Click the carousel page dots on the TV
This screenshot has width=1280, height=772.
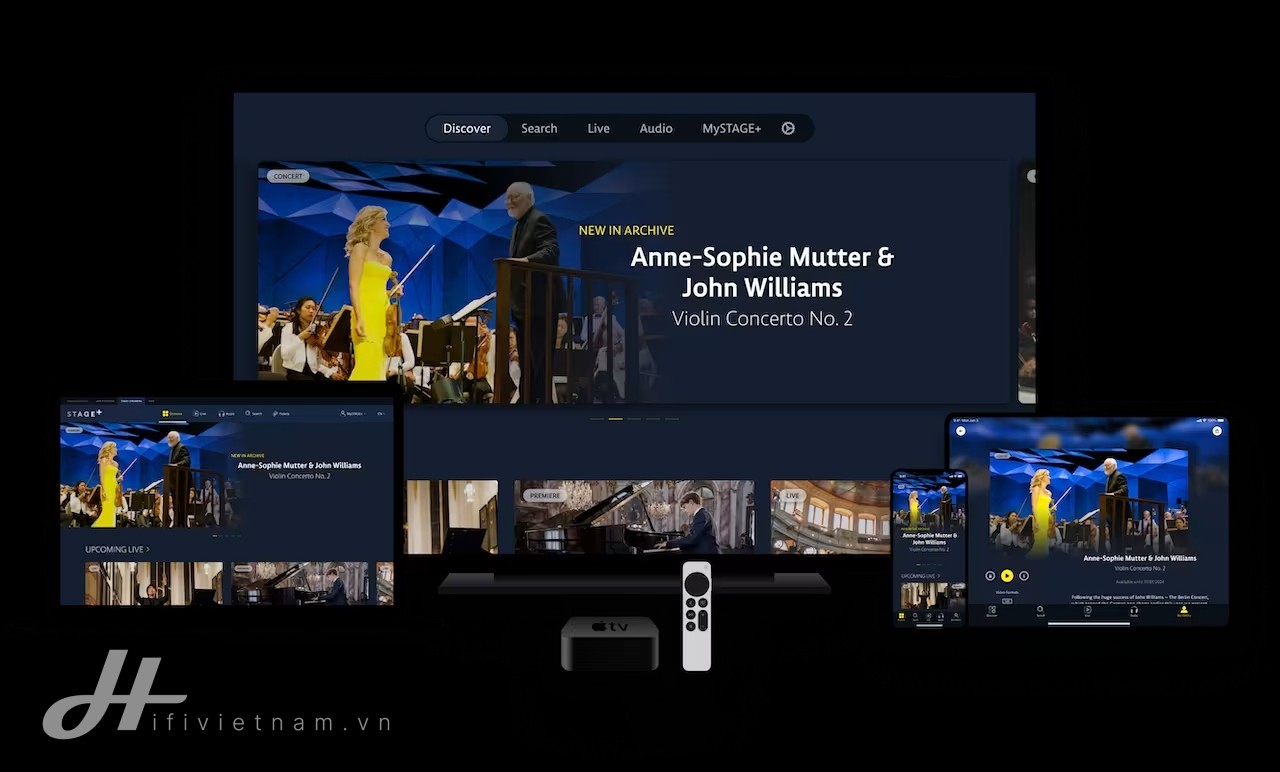click(x=634, y=419)
